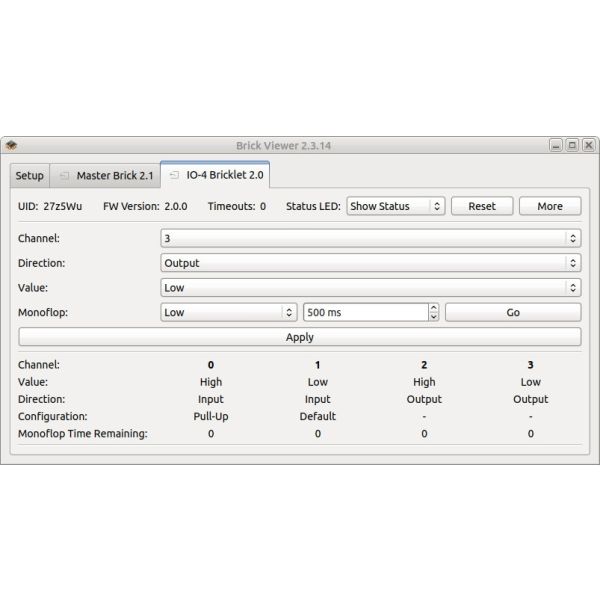This screenshot has height=600, width=600.
Task: Click the Timeouts value 0
Action: (x=263, y=206)
